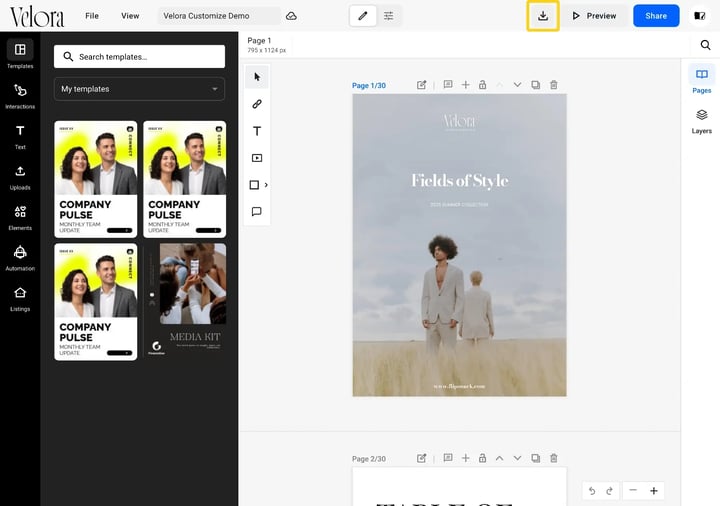Zoom in with the plus button
This screenshot has height=506, width=720.
click(654, 490)
